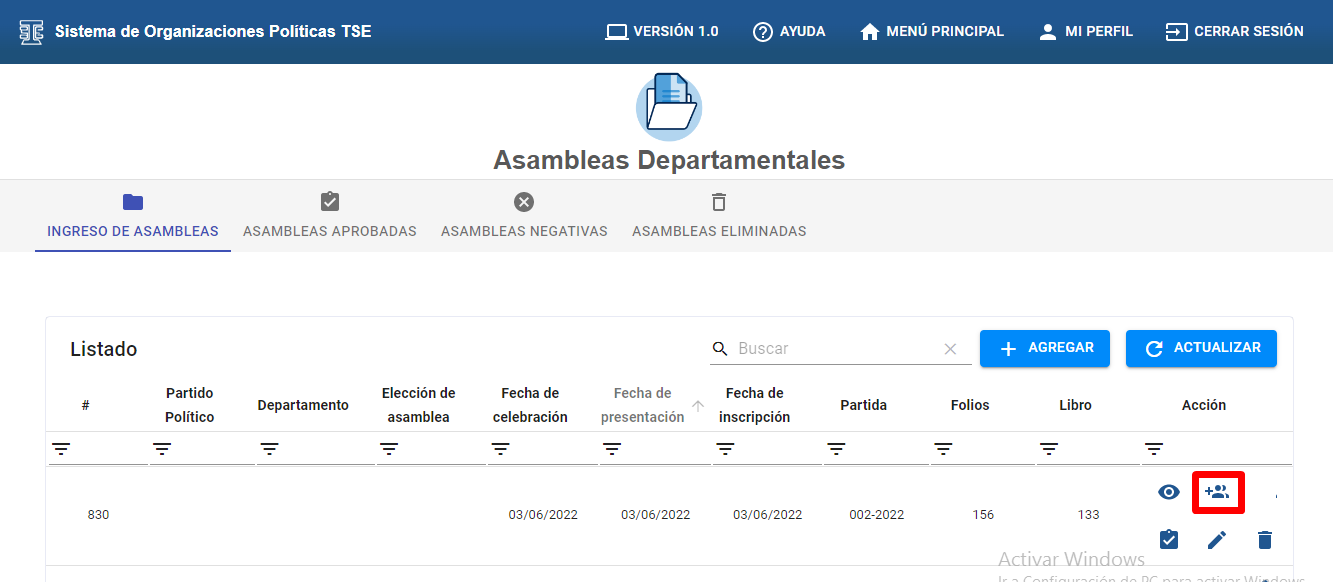Click the Asambleas Departamentales folder image

point(668,106)
